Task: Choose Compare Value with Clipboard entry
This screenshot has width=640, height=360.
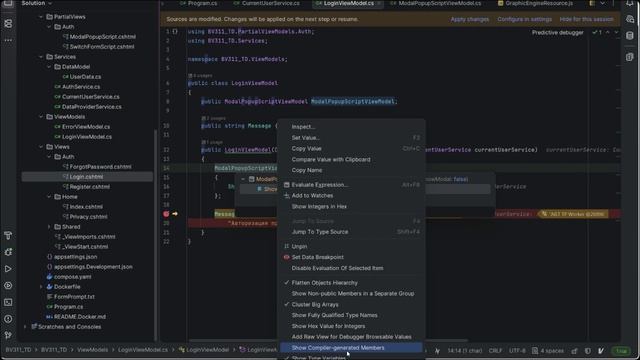Action: point(351,160)
